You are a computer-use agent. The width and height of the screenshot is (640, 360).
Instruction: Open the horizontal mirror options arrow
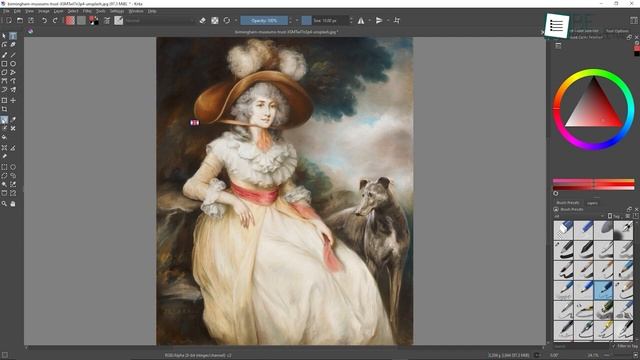pyautogui.click(x=369, y=20)
